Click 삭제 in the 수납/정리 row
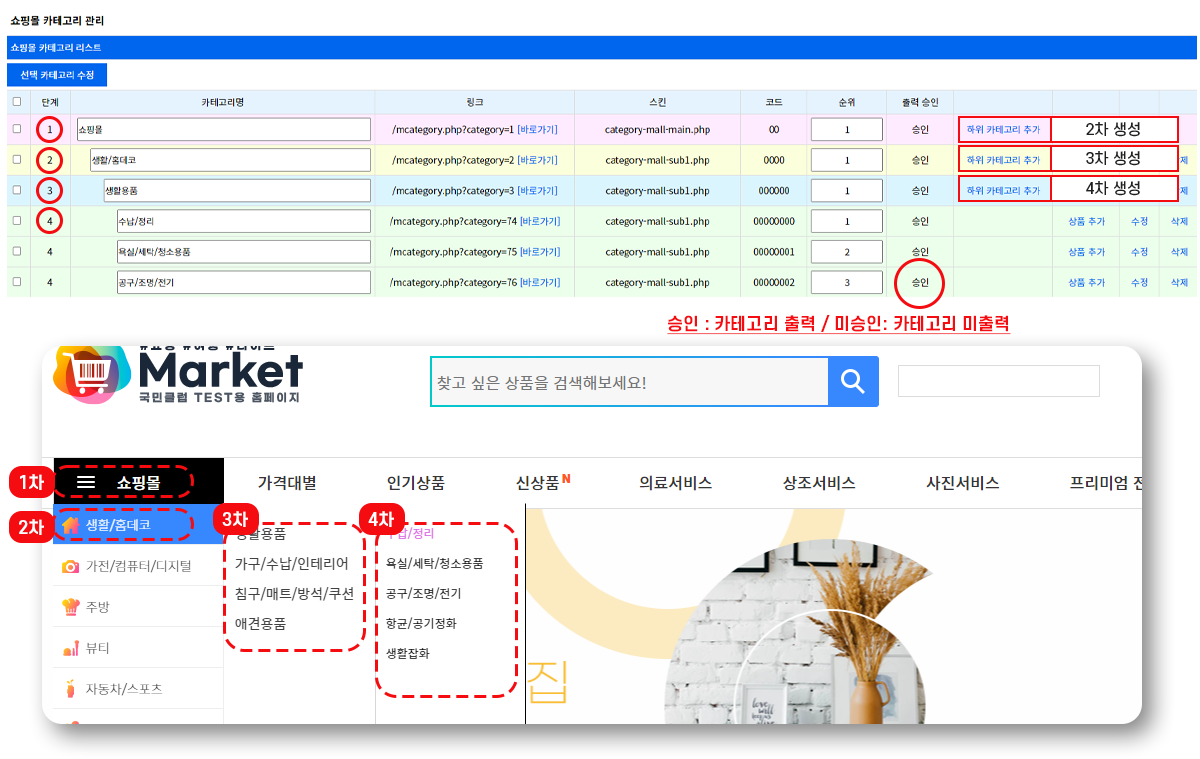 pos(1180,221)
